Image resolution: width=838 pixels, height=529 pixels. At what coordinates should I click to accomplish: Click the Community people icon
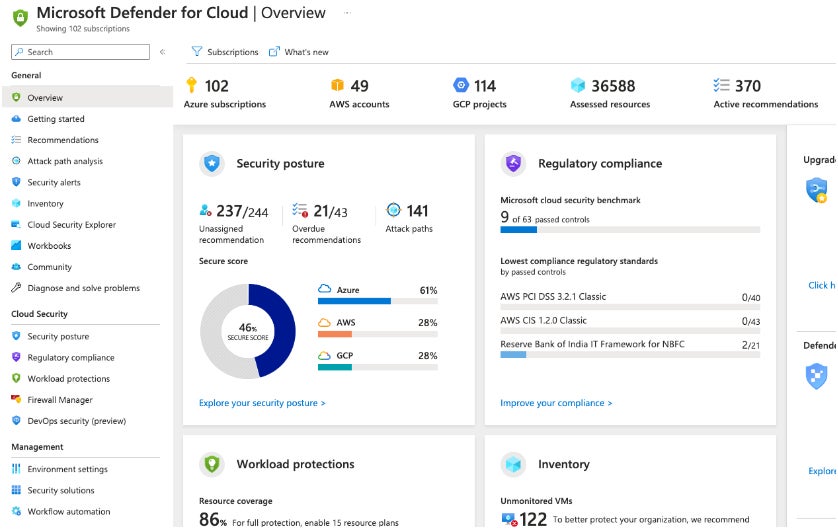(x=16, y=267)
